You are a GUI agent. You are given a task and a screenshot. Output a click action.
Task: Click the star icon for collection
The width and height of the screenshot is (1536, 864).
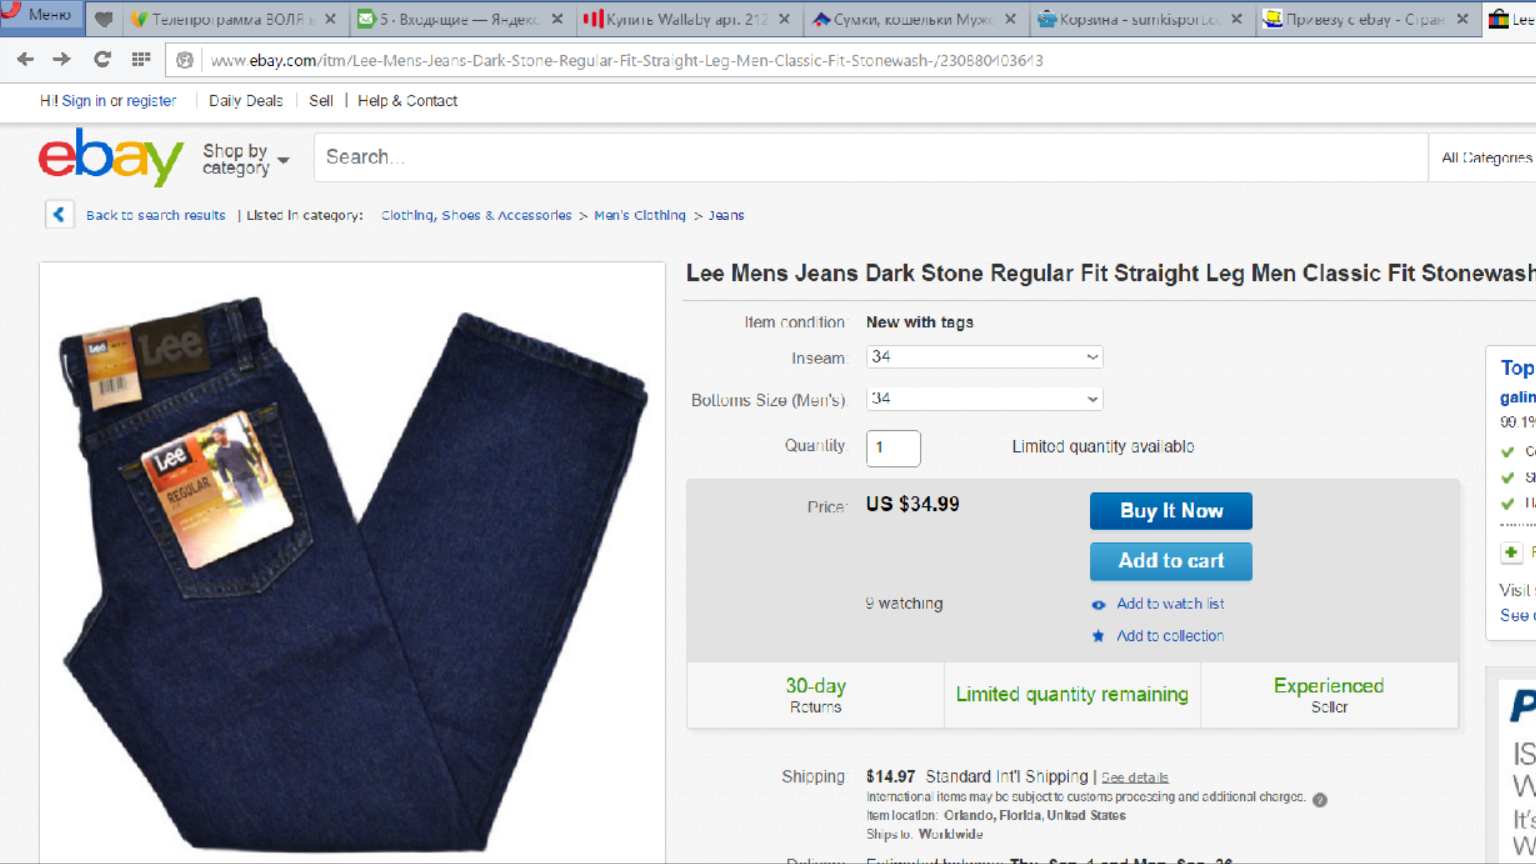(x=1098, y=636)
